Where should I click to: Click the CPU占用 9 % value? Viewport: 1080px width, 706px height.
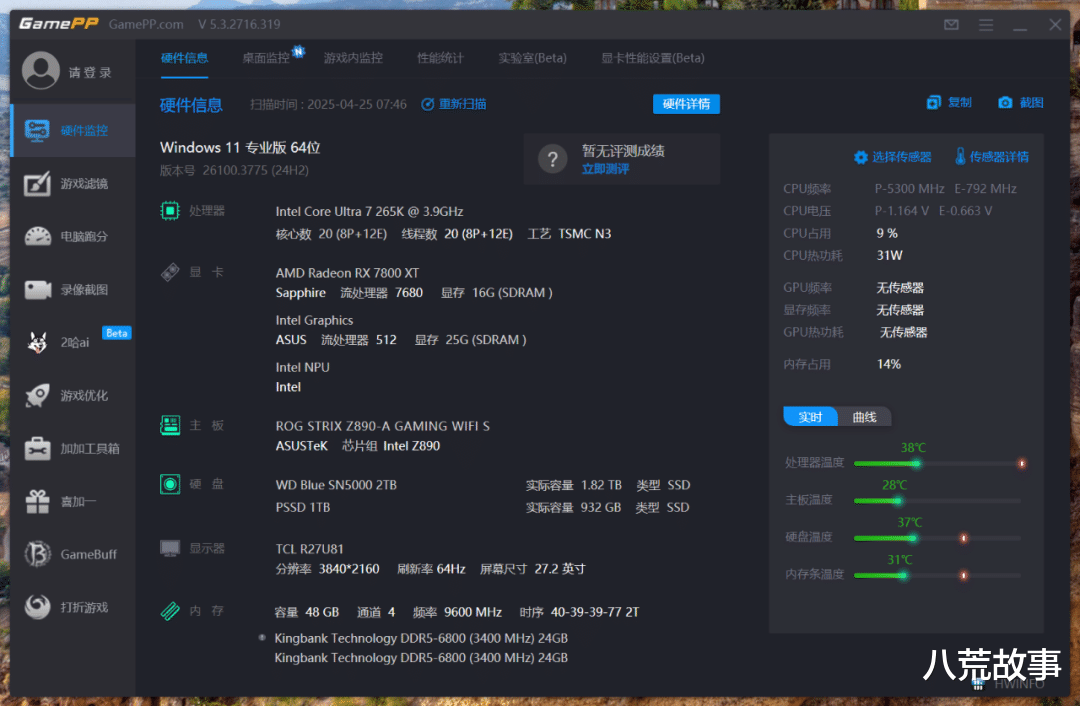(x=887, y=233)
